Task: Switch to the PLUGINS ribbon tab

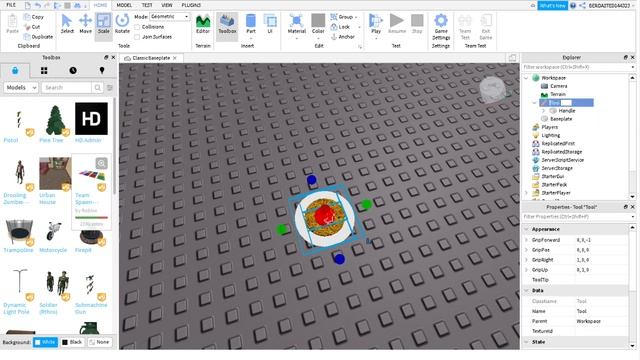Action: click(x=191, y=5)
